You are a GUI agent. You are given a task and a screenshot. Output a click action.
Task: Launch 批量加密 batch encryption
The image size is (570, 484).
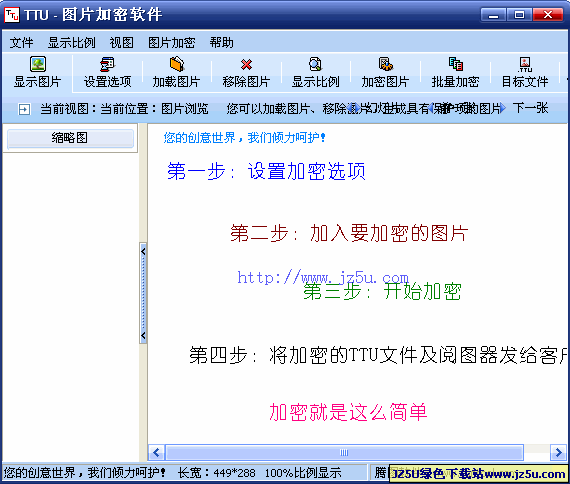tap(455, 72)
